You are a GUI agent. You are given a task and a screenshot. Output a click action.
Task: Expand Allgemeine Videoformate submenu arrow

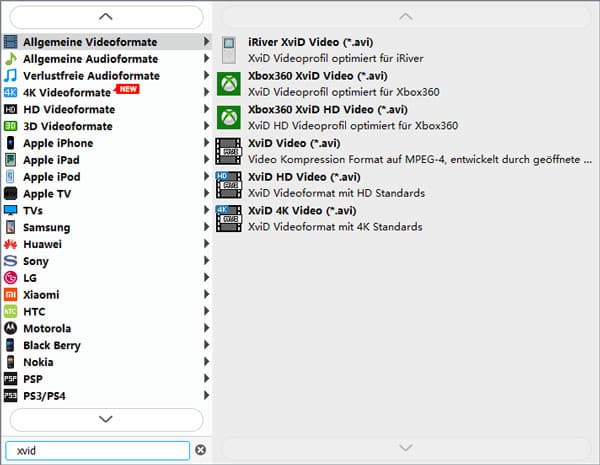[206, 41]
